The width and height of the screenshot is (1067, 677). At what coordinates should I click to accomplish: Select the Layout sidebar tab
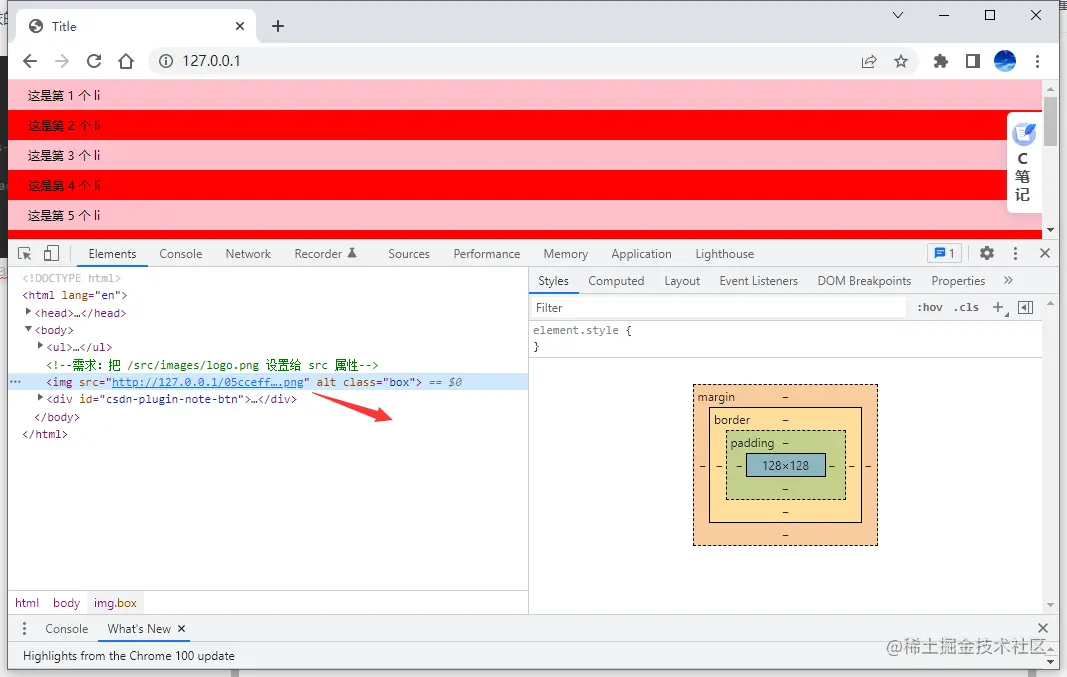[x=682, y=281]
